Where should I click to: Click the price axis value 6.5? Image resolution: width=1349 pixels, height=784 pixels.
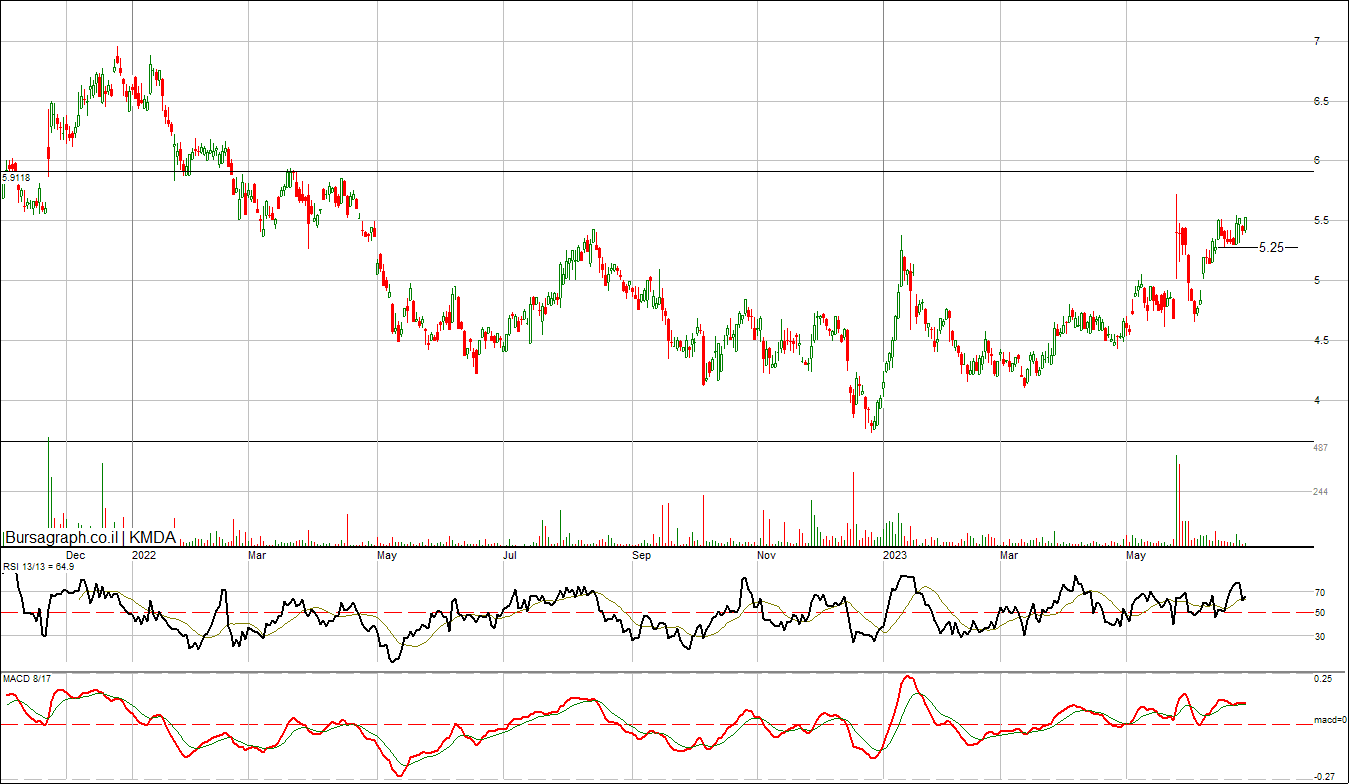[x=1322, y=101]
